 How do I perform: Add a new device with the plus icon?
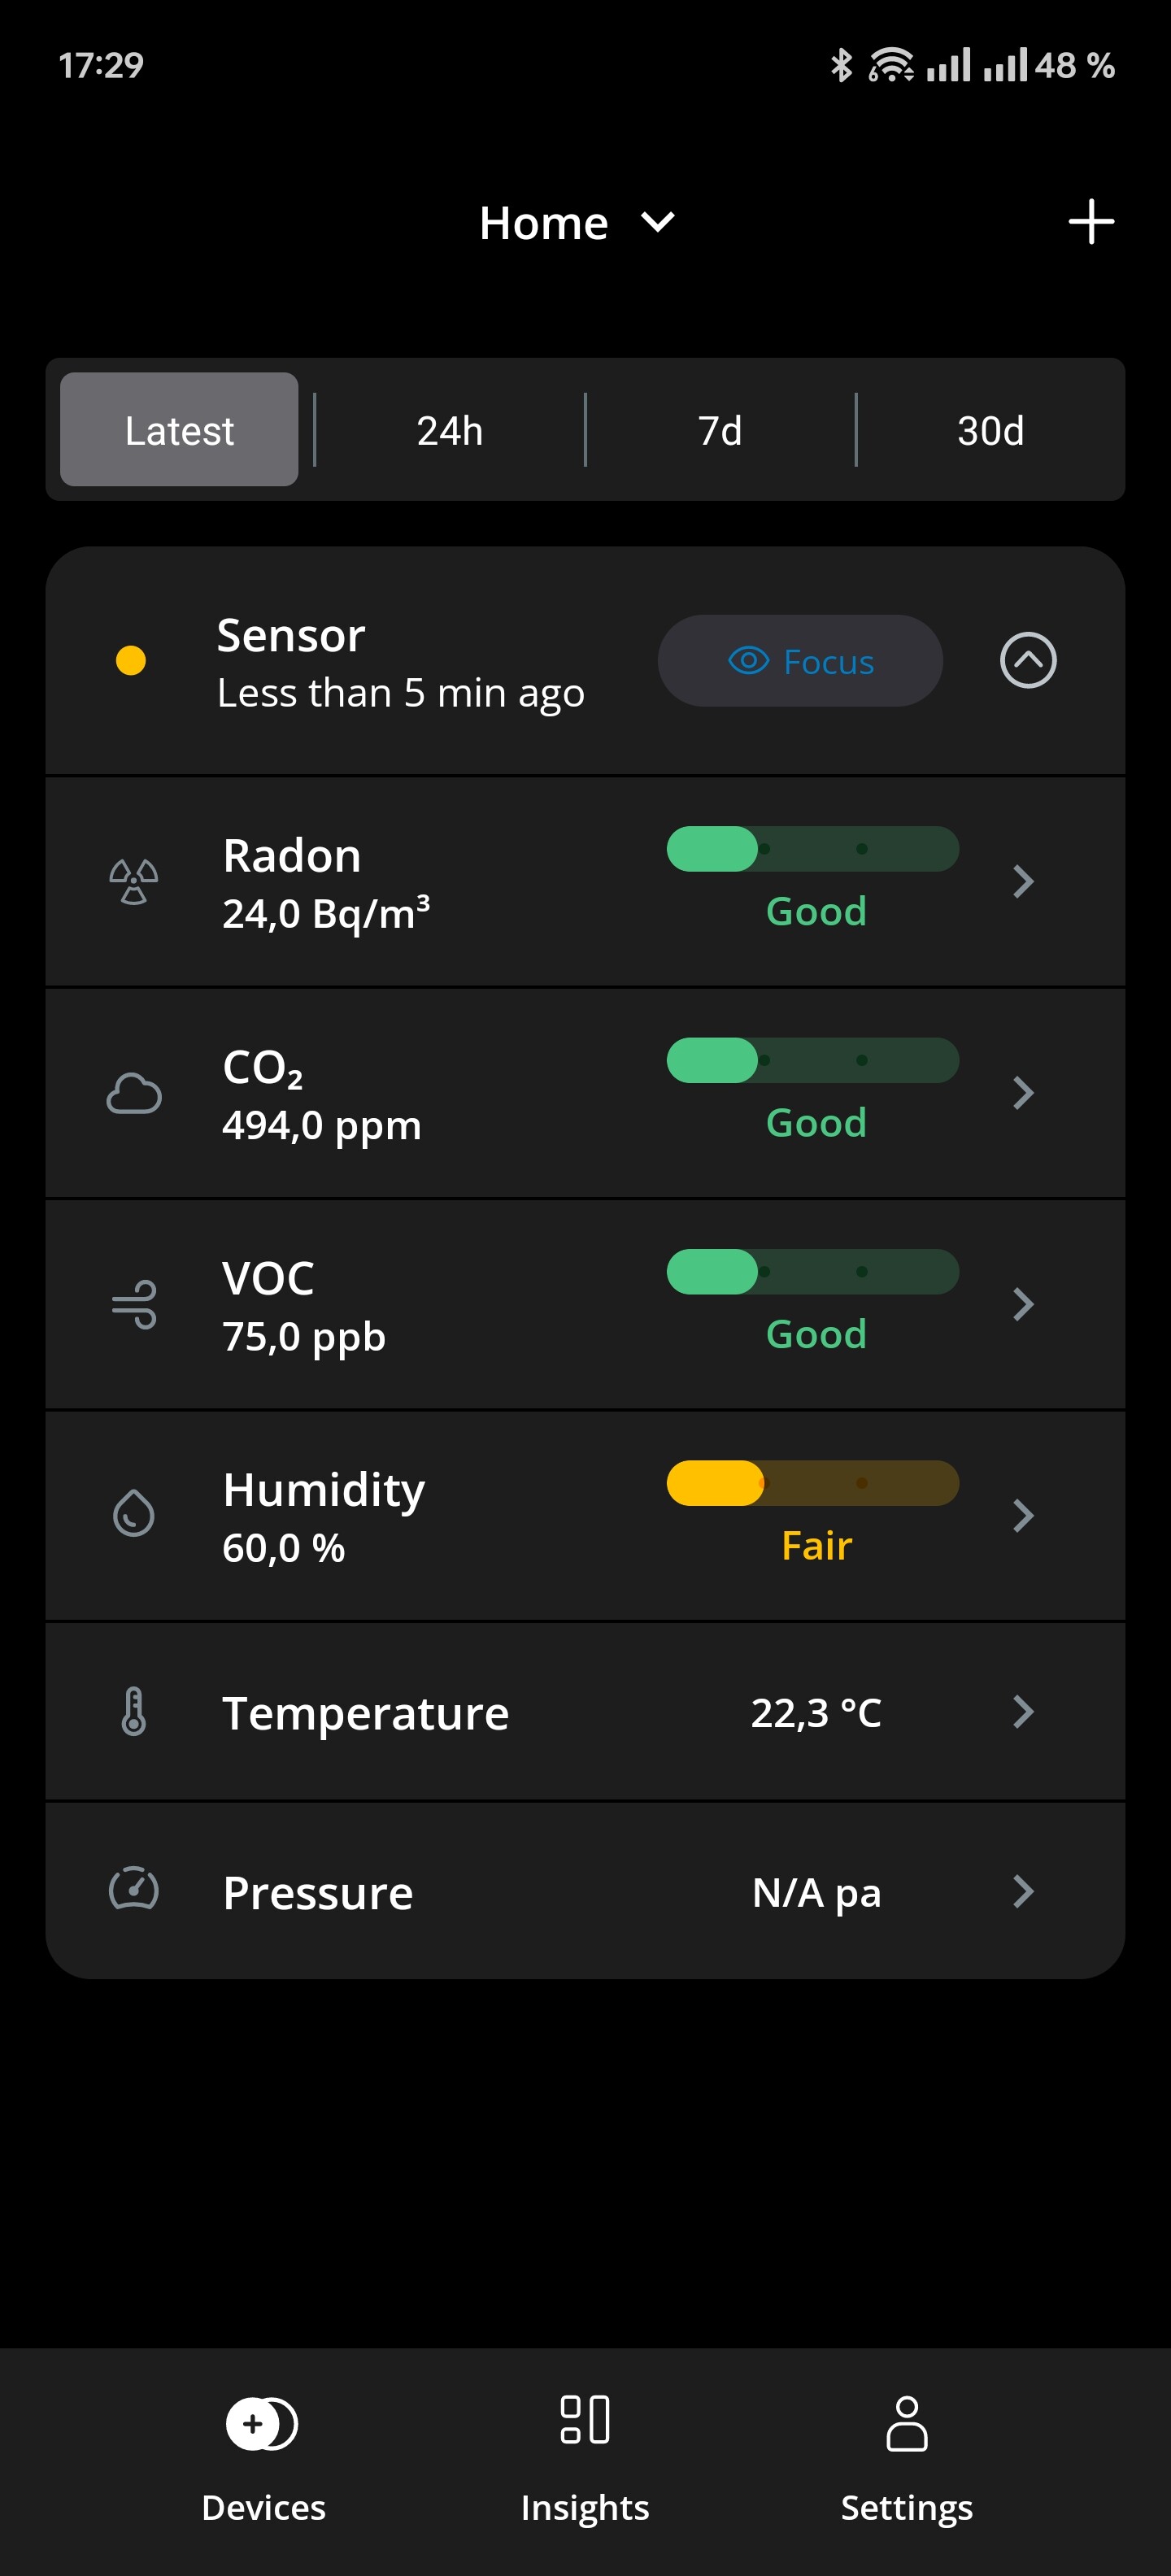(x=1090, y=222)
